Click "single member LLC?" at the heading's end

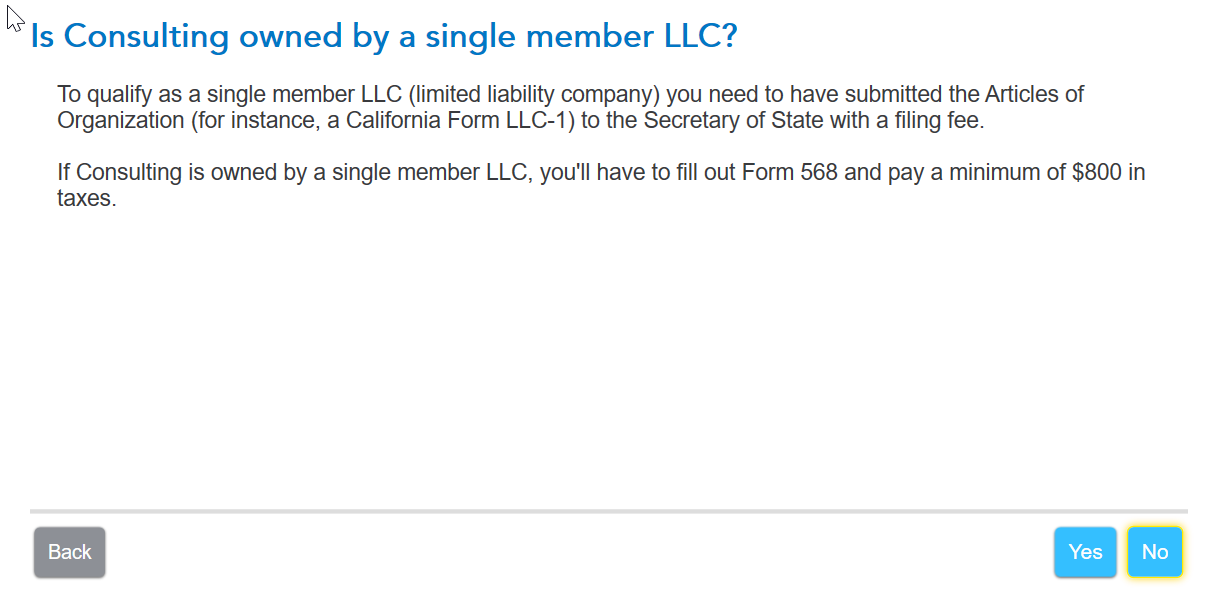[x=582, y=37]
